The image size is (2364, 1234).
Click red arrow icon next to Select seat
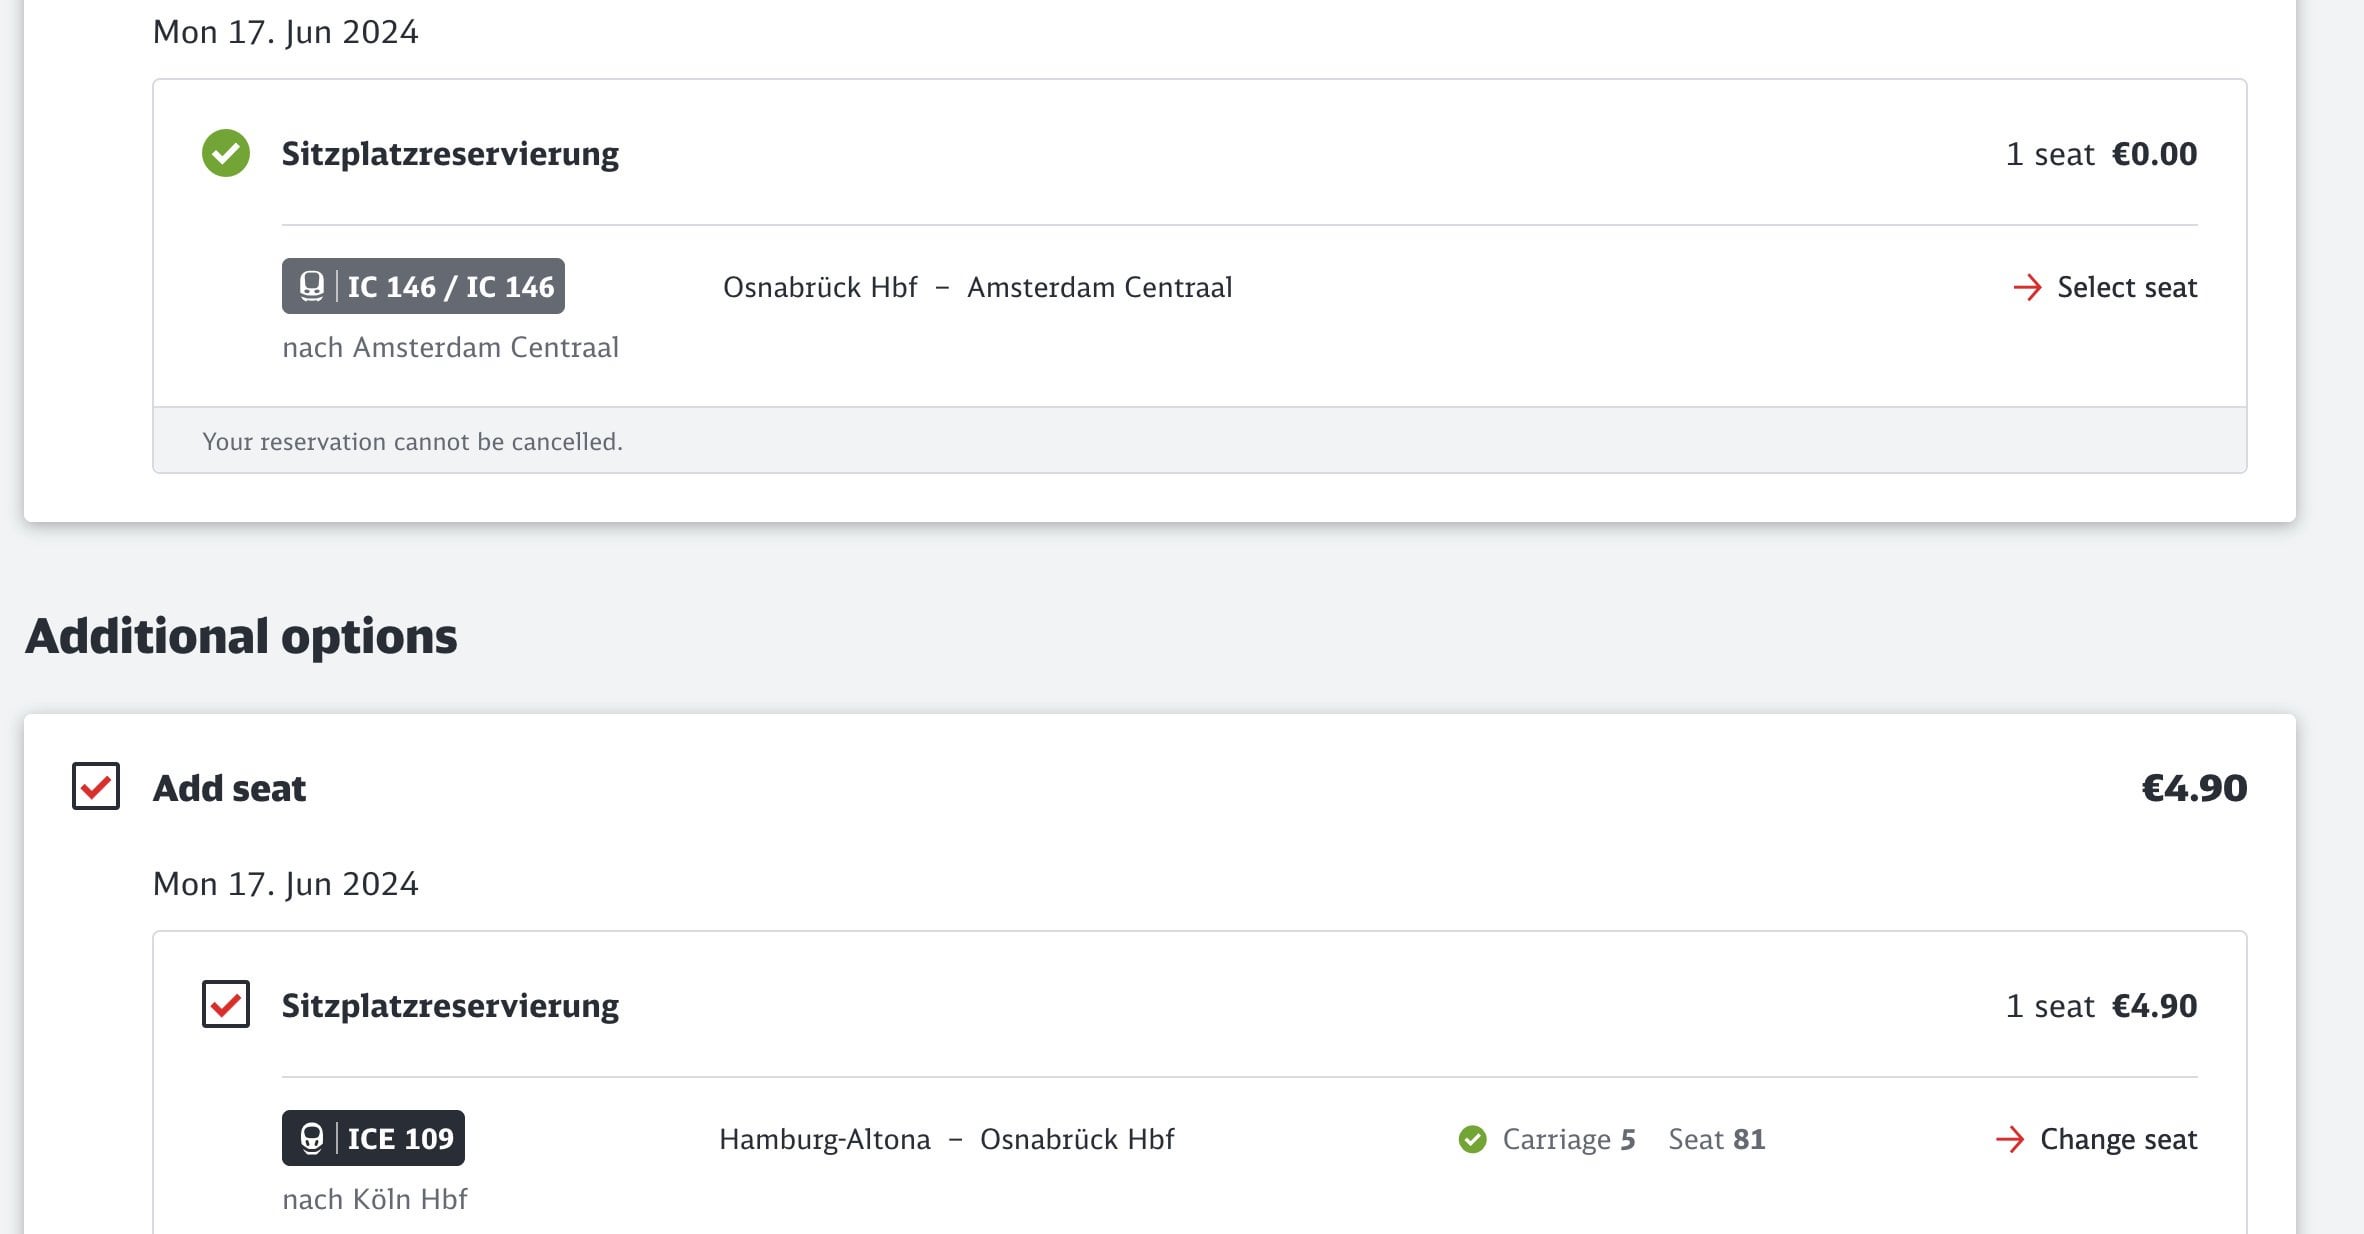[x=2027, y=287]
